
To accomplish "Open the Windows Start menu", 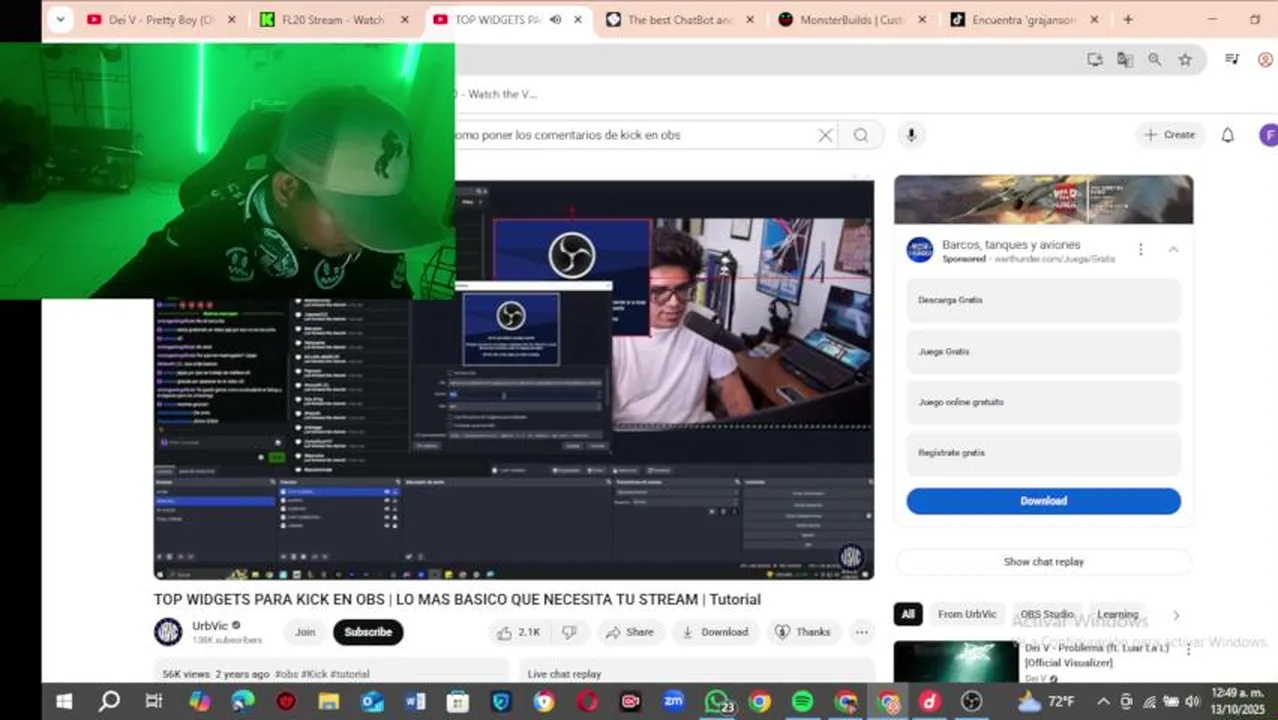I will [x=65, y=702].
